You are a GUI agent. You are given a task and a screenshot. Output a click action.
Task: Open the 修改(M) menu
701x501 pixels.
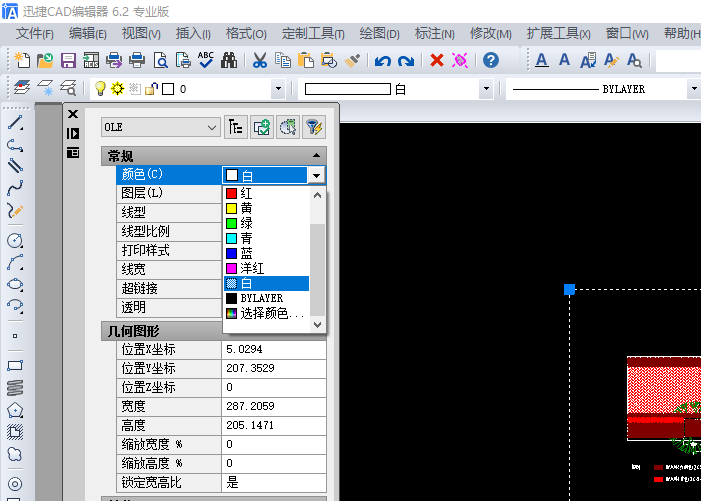(490, 34)
